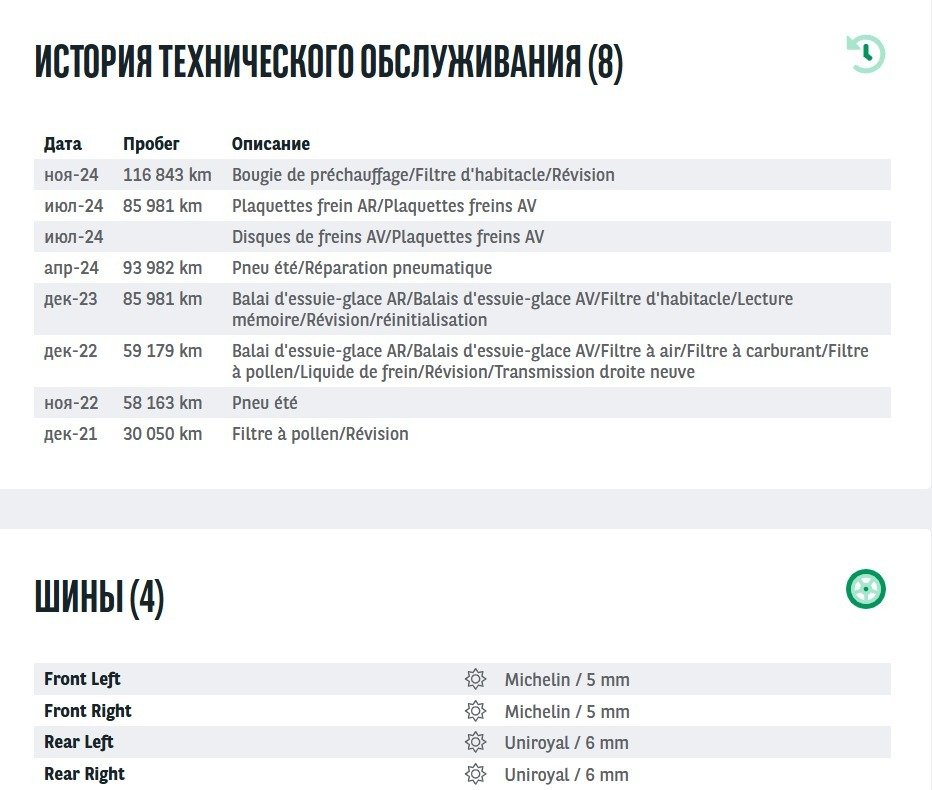Click the Michelin / 5 mm value for Front Right

click(567, 712)
